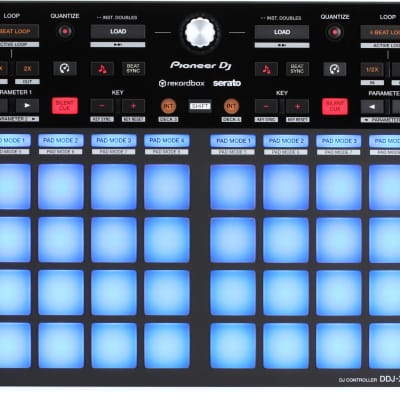Tap third-row pad under right deck PAD MODE 2
This screenshot has height=400, width=400.
pos(286,293)
